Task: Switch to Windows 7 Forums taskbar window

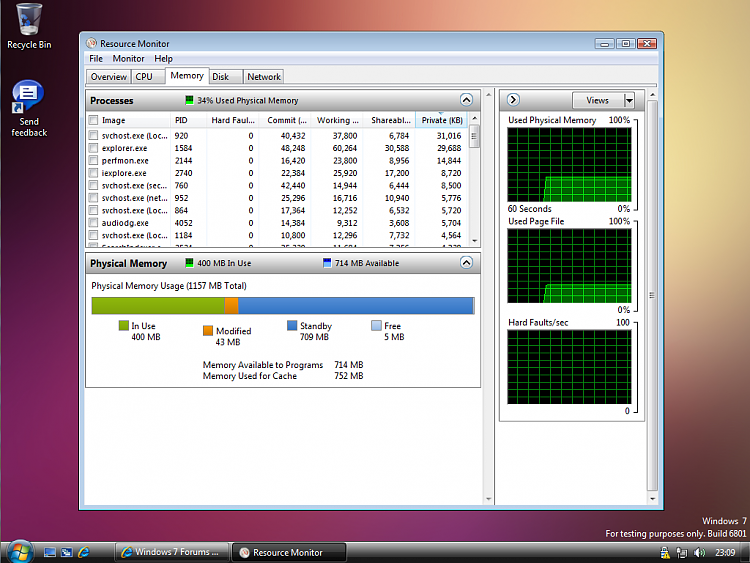Action: tap(172, 552)
